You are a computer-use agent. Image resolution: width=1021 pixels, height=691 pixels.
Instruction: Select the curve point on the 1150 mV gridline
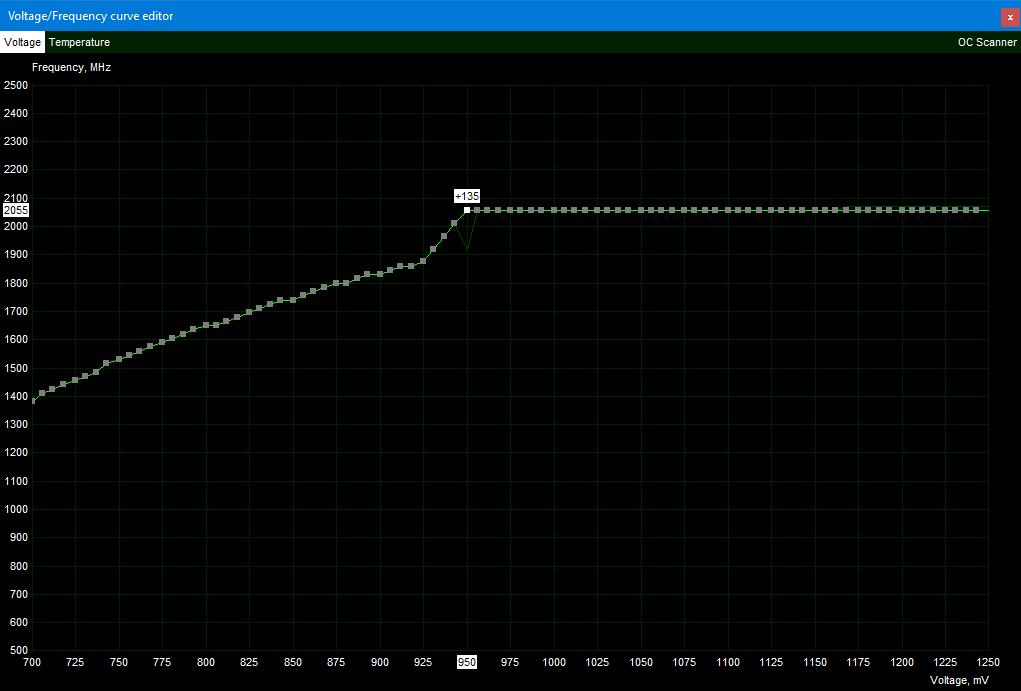815,210
